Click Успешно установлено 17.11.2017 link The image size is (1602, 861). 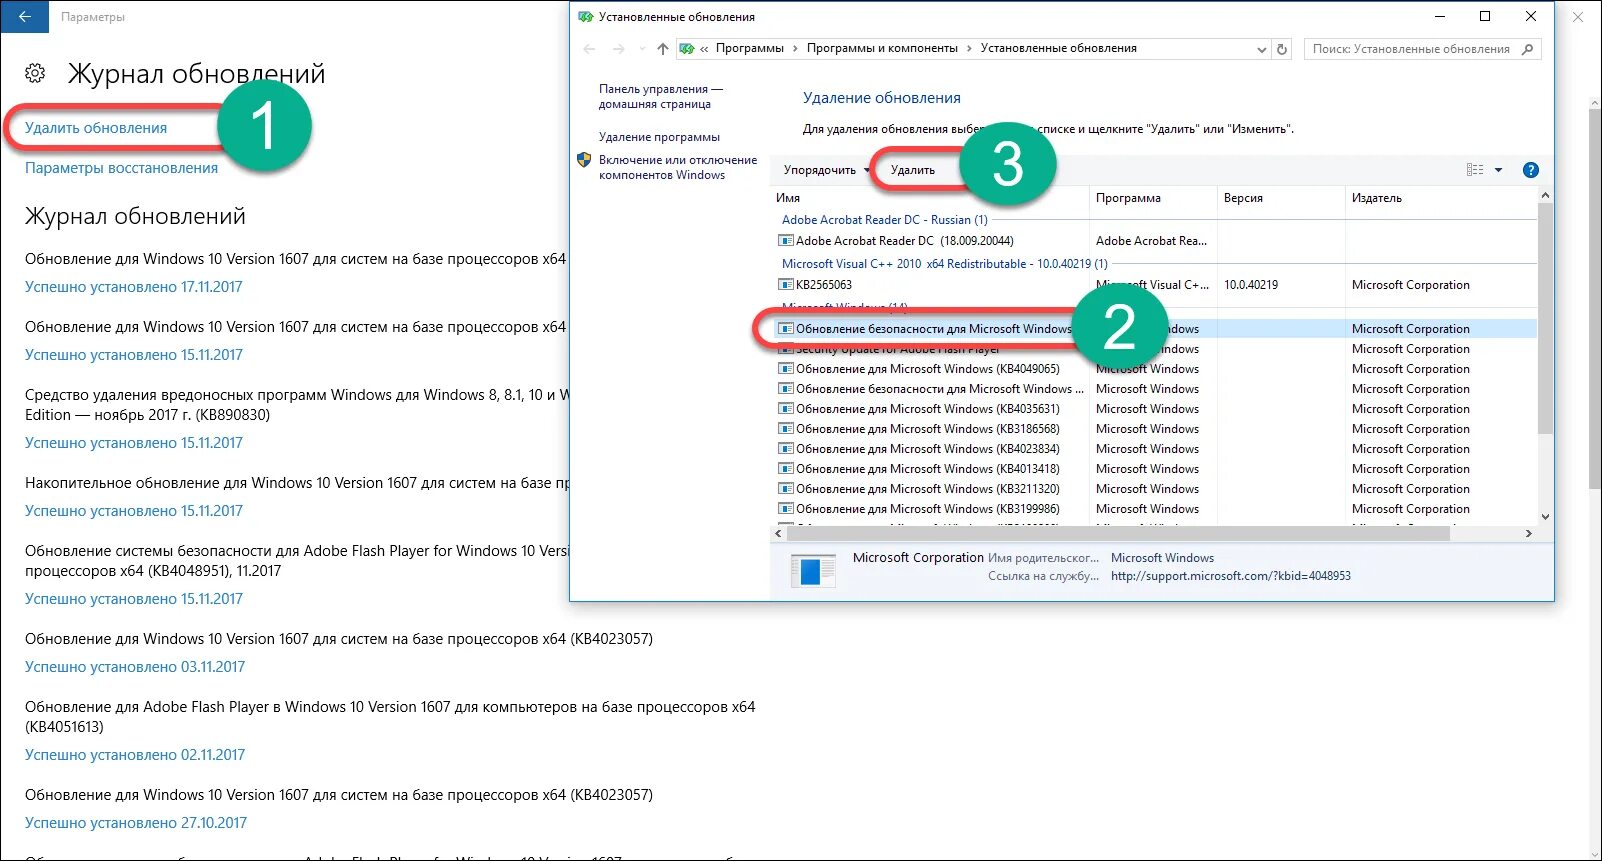click(x=134, y=287)
